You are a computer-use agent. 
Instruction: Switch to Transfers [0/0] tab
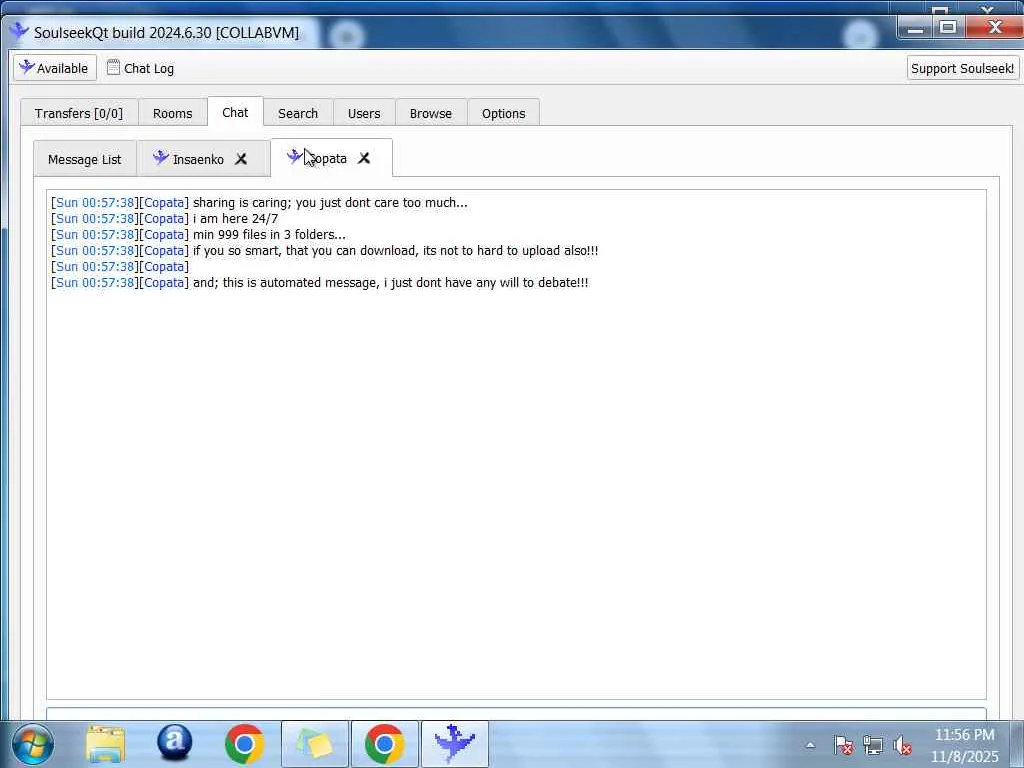pos(79,113)
